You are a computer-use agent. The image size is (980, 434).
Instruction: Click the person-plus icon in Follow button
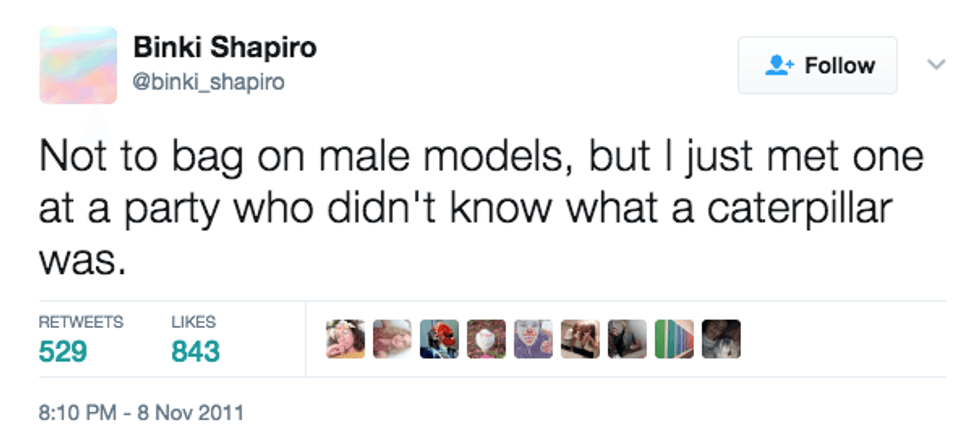click(777, 66)
